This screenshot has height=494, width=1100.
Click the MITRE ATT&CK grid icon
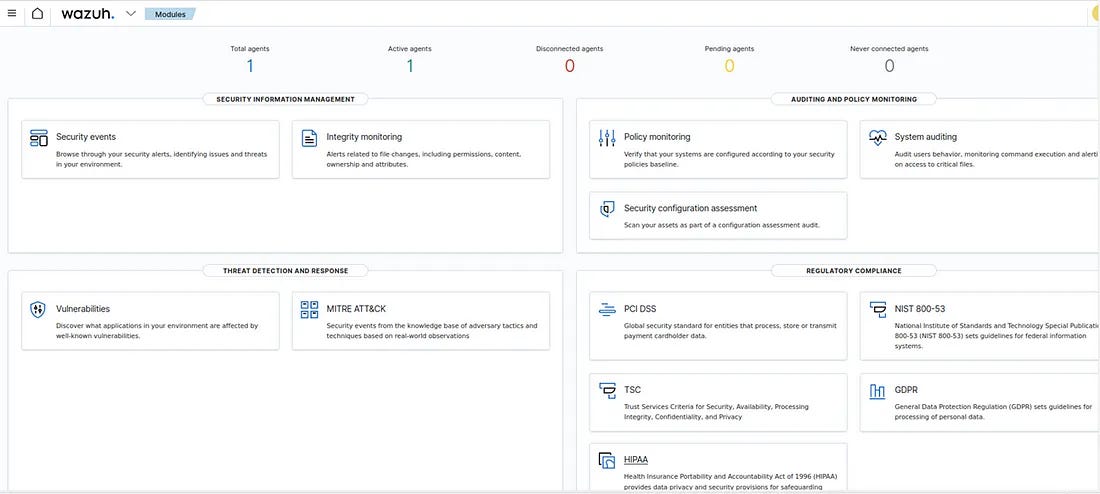pos(309,309)
